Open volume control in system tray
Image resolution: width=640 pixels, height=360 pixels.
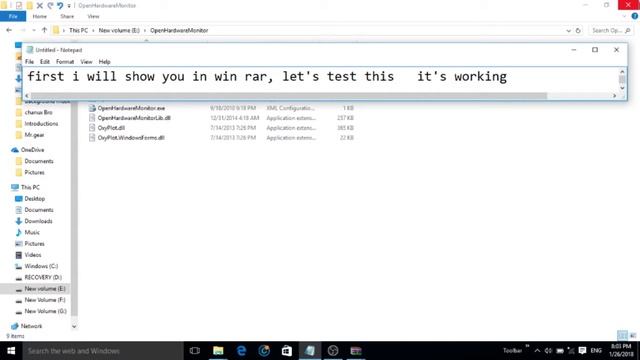pos(548,351)
